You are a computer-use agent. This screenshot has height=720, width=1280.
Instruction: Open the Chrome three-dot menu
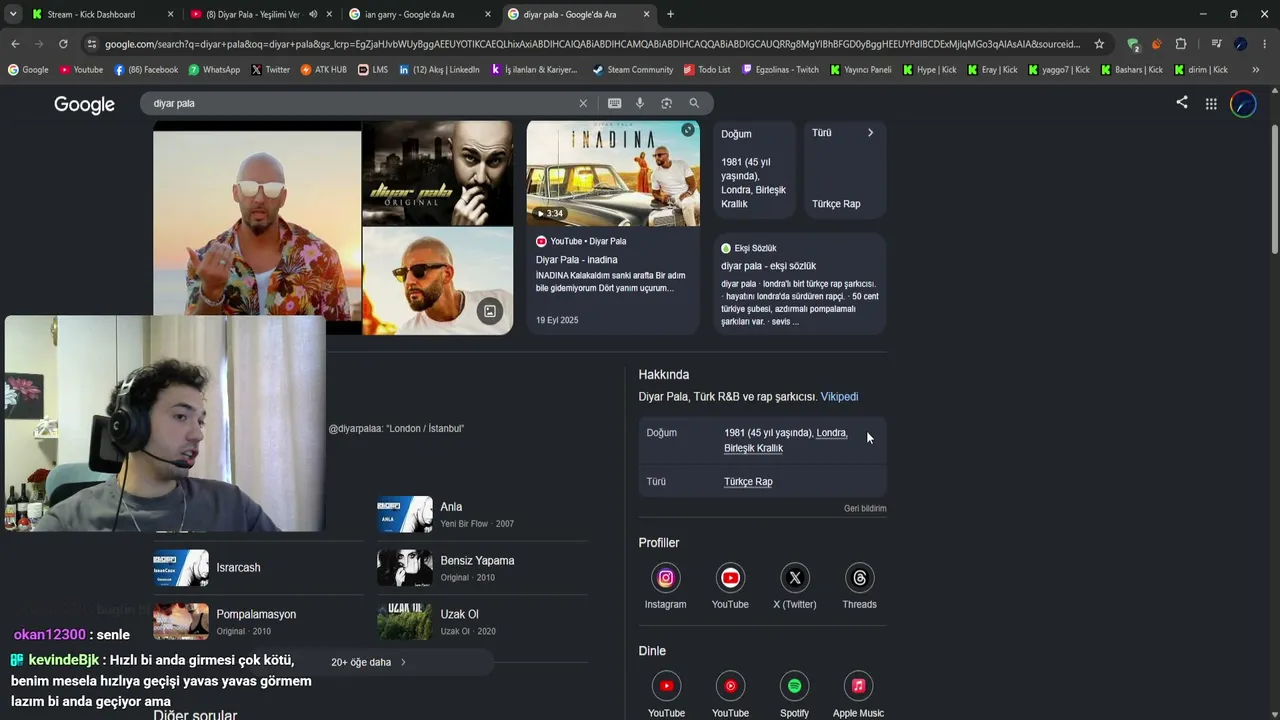tap(1264, 44)
